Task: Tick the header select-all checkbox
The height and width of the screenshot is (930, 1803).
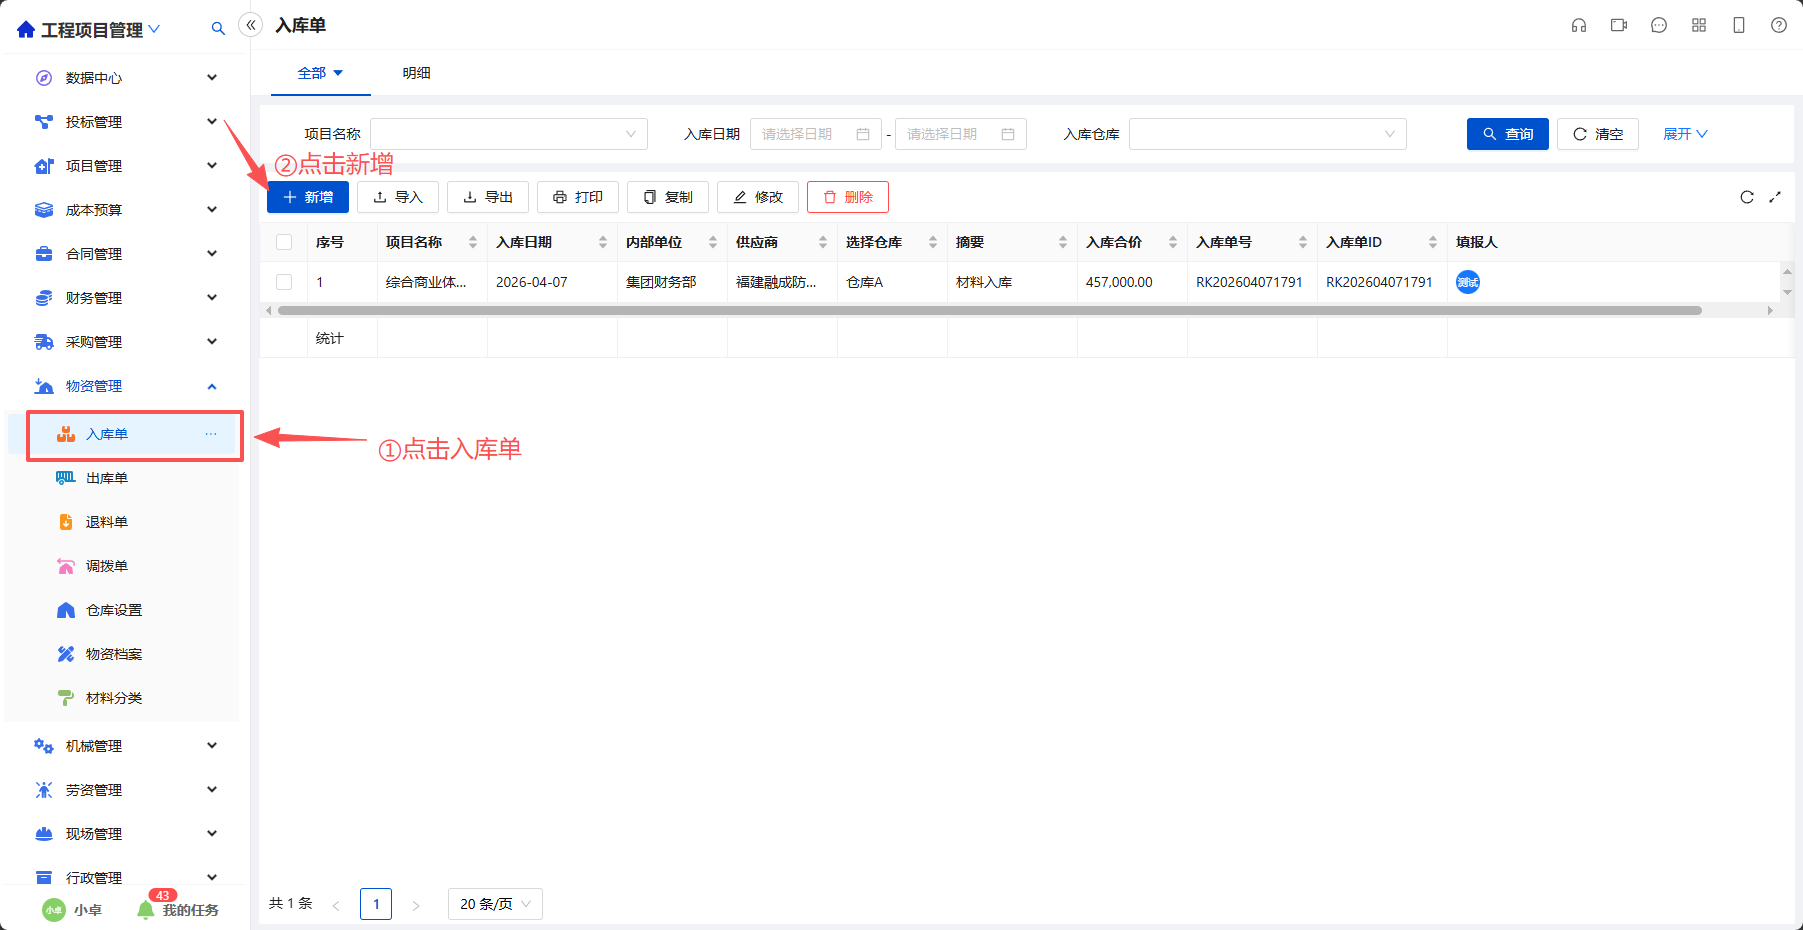Action: click(284, 242)
